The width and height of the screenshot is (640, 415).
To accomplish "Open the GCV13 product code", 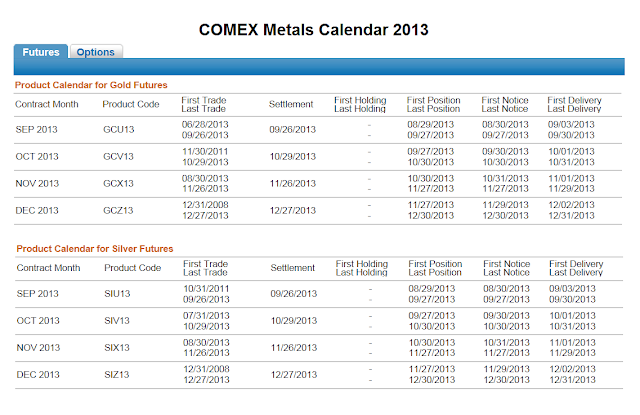I will tap(118, 157).
